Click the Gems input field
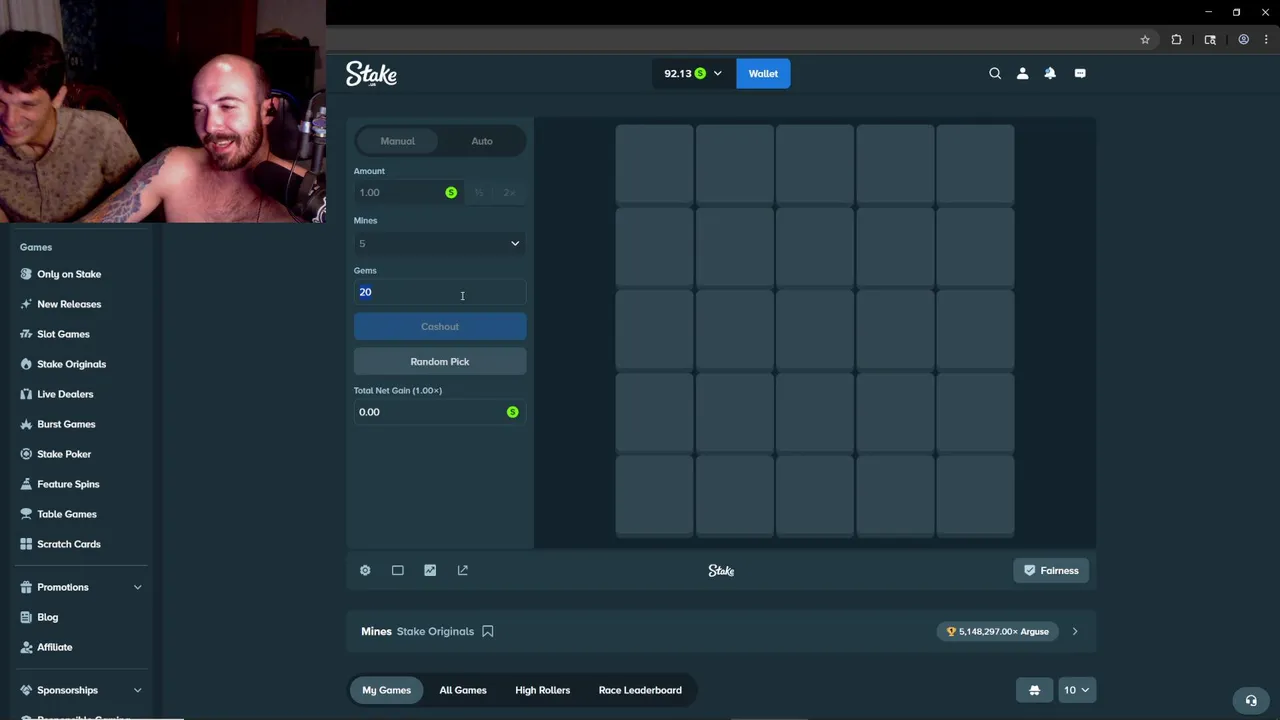1280x720 pixels. 440,292
